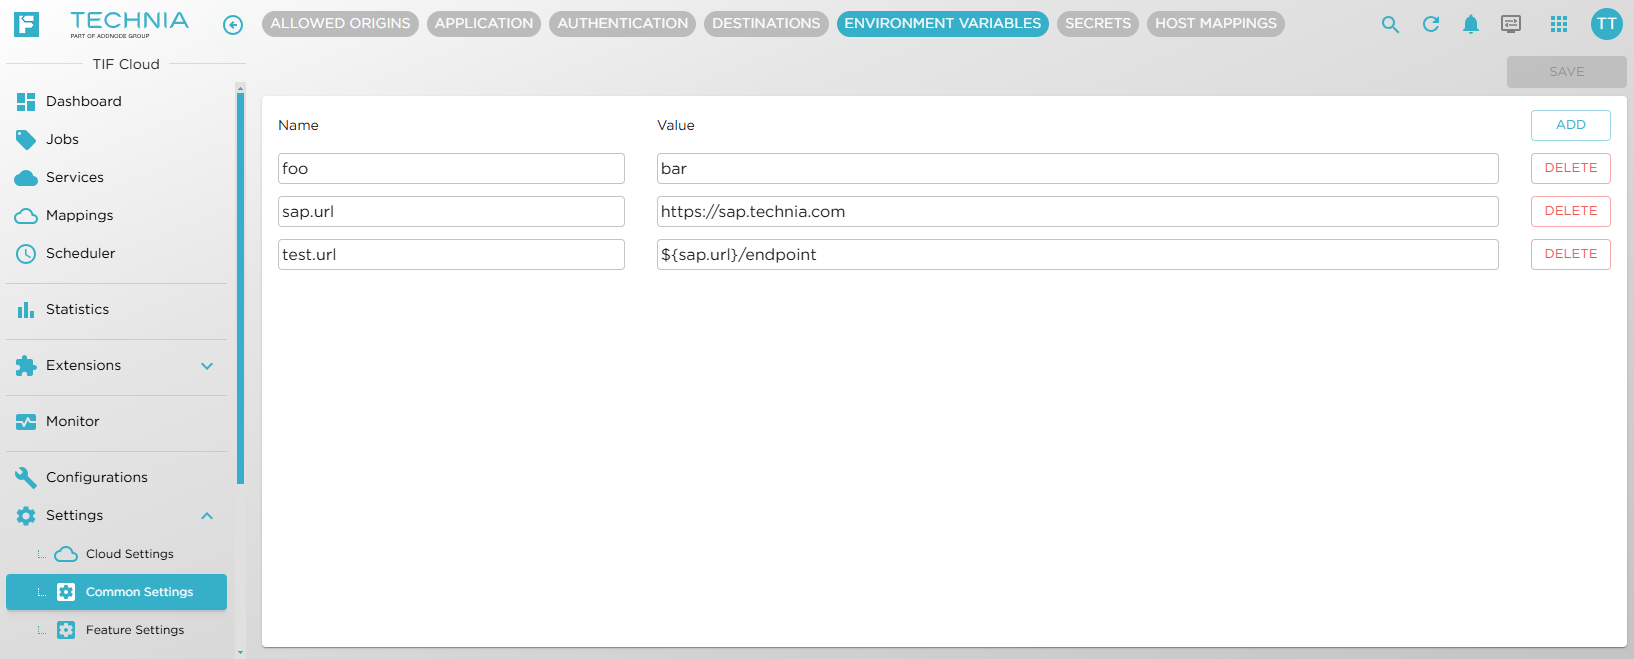Click the refresh icon in header
Screen dimensions: 1634x659
(x=1431, y=24)
